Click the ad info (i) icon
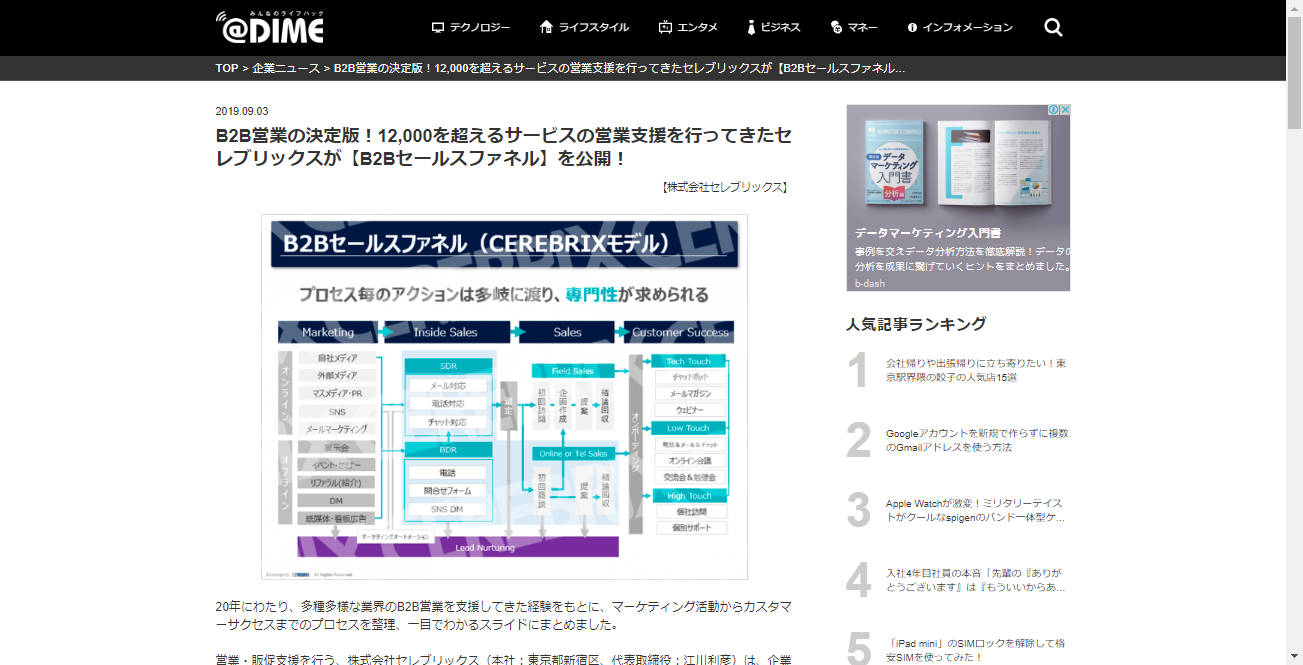1303x665 pixels. pyautogui.click(x=1054, y=110)
